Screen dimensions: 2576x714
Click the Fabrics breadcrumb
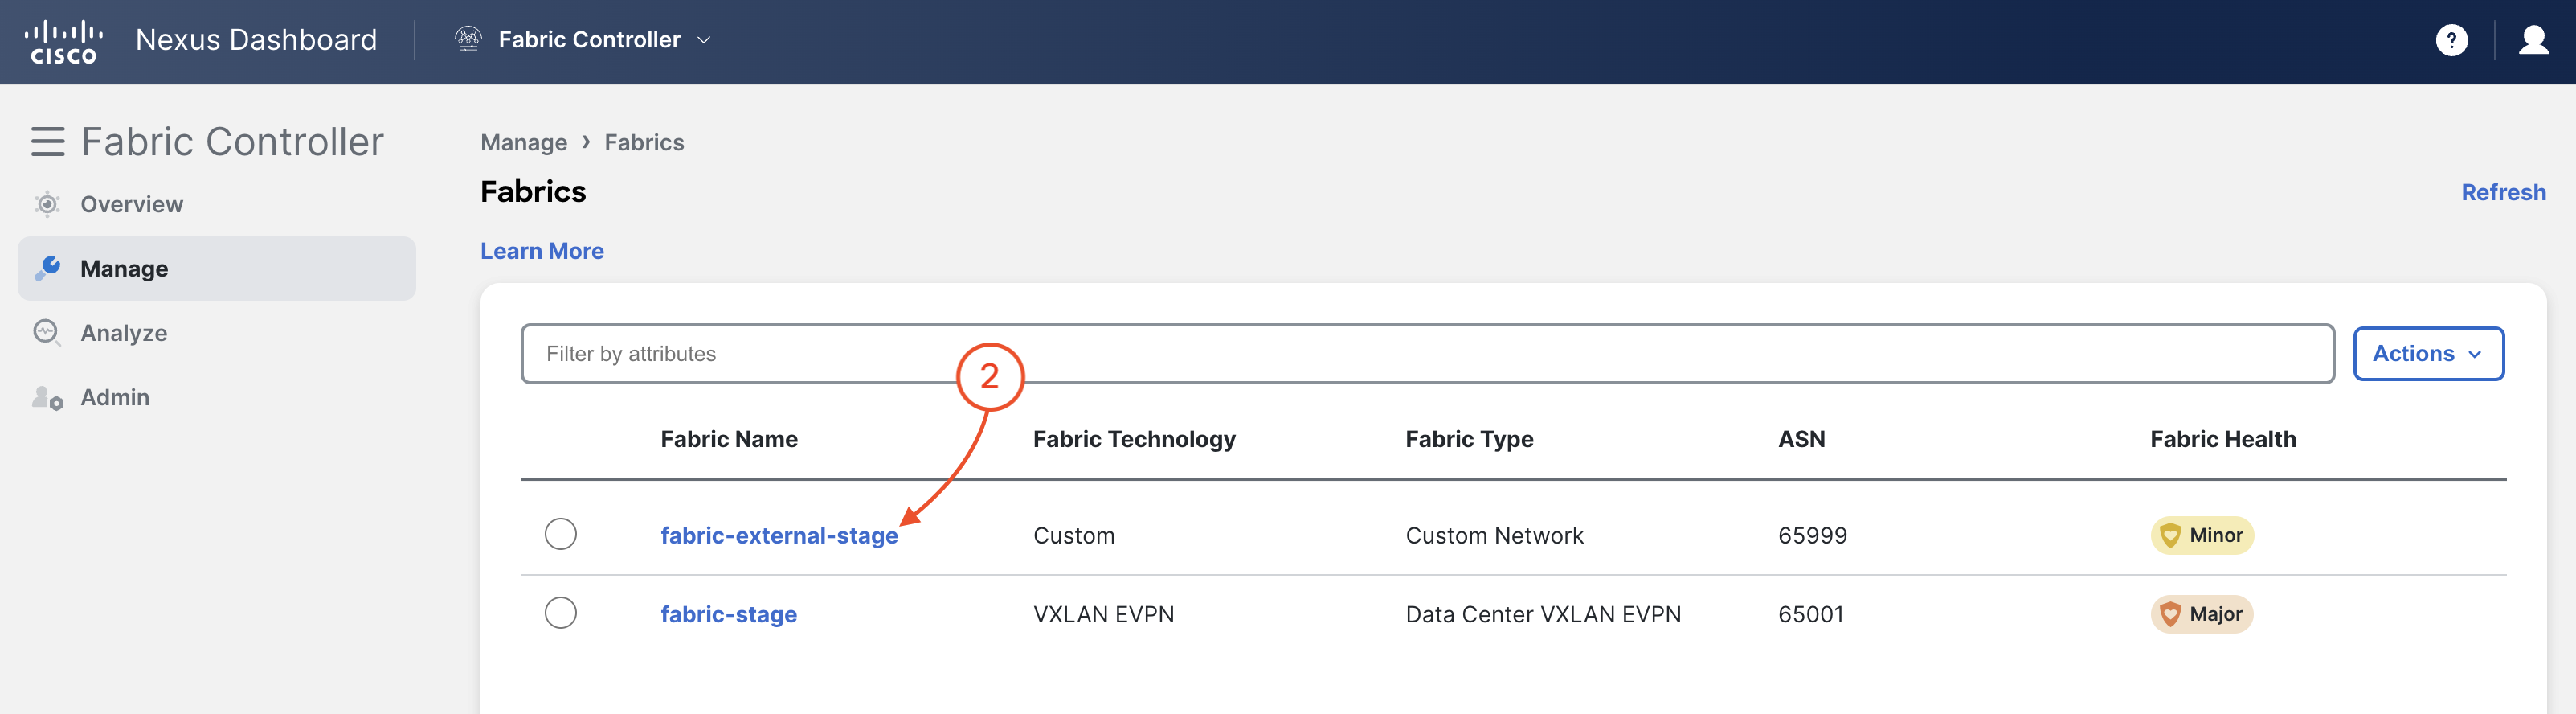[x=644, y=142]
